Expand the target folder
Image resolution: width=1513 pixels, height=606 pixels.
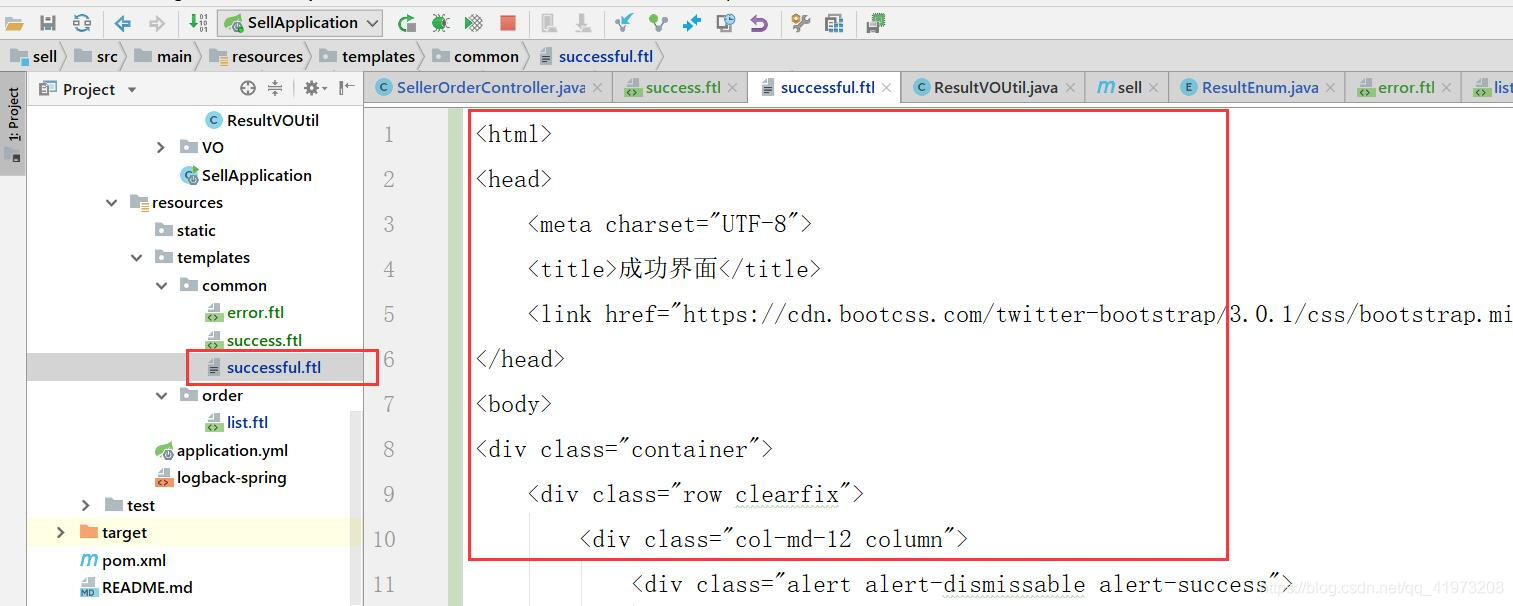pyautogui.click(x=61, y=532)
